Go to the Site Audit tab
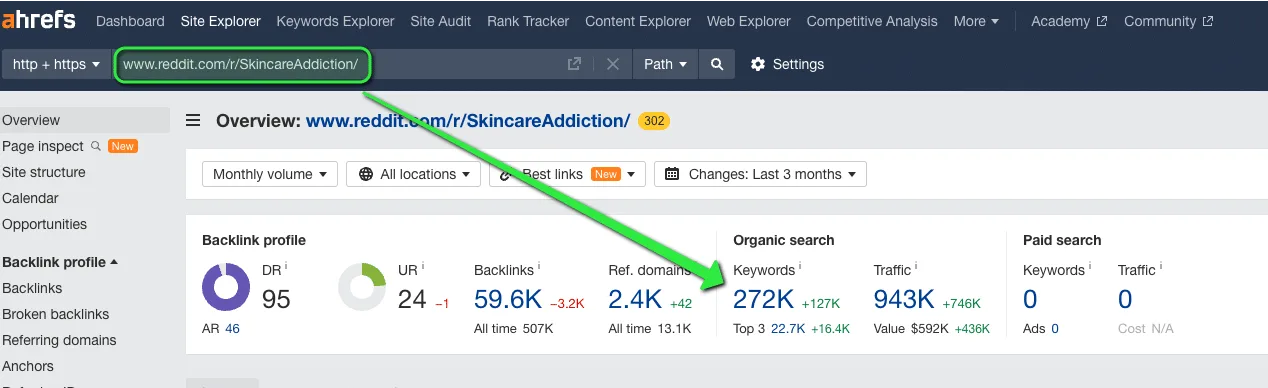This screenshot has height=388, width=1268. click(x=441, y=21)
